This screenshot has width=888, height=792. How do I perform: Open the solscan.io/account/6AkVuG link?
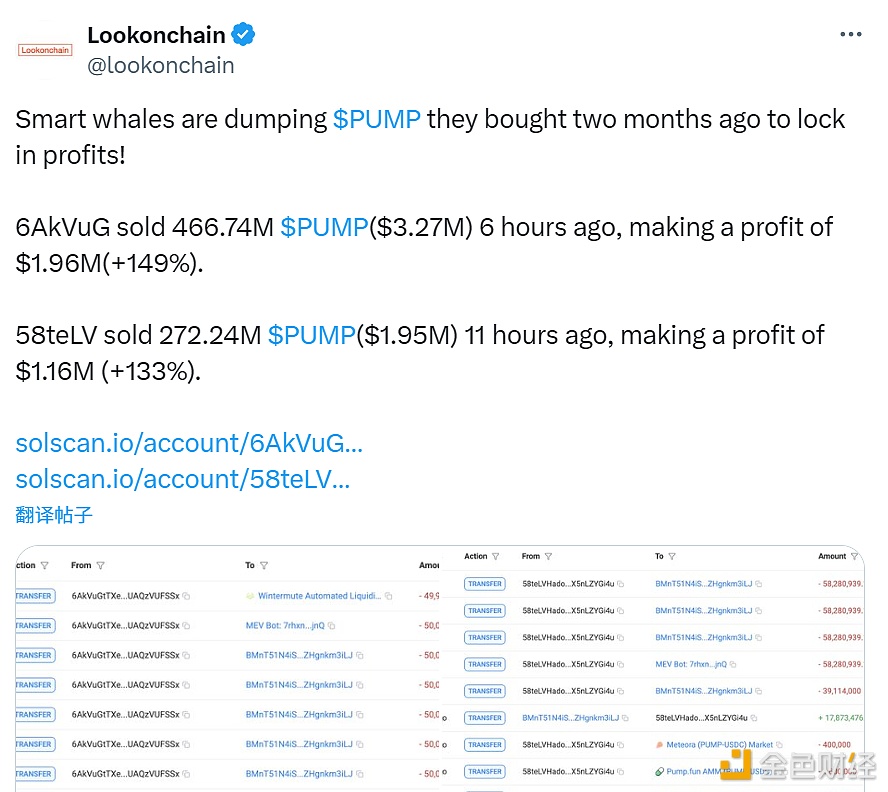[189, 442]
